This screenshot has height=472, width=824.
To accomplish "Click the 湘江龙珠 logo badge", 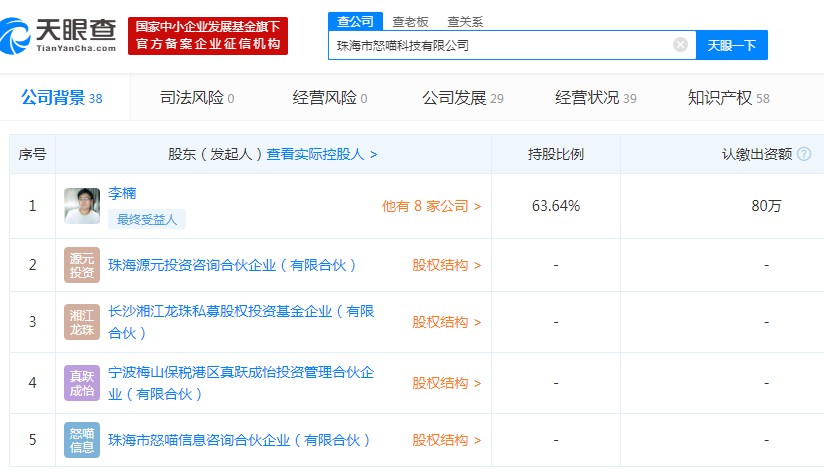I will point(82,322).
